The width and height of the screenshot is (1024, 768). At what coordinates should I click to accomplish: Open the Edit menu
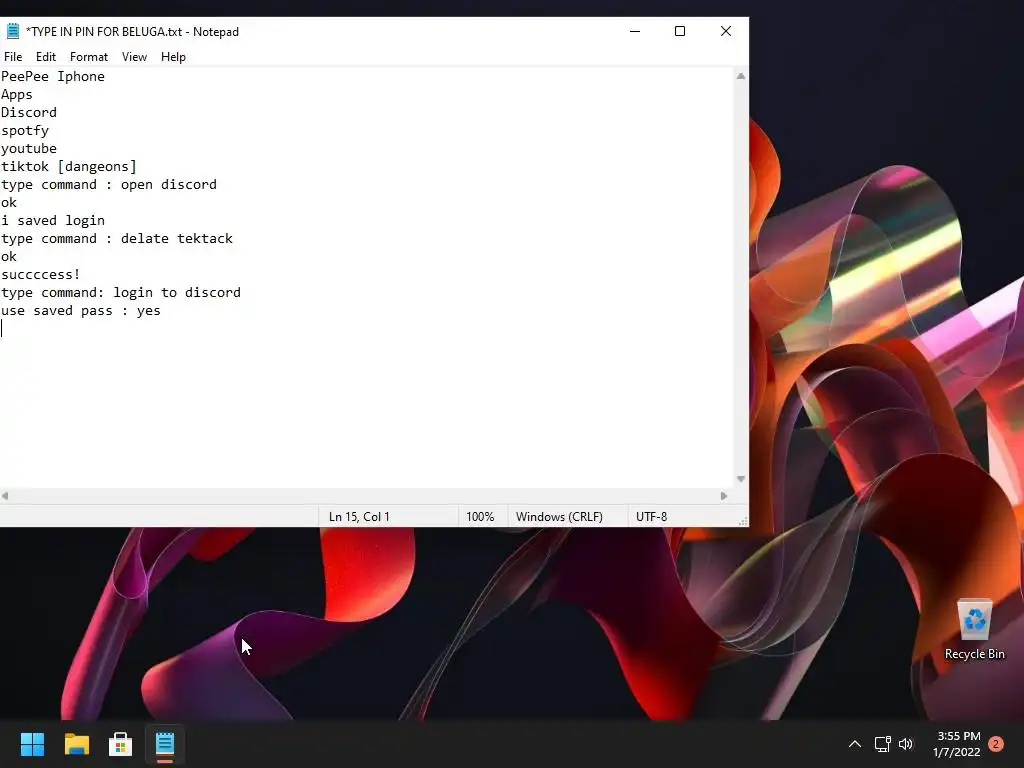click(46, 57)
